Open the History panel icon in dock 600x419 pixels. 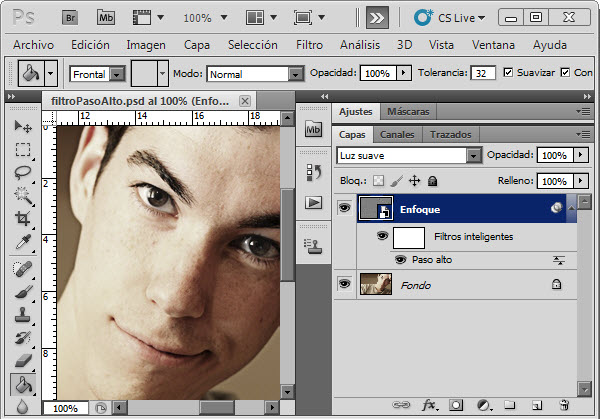click(x=313, y=172)
